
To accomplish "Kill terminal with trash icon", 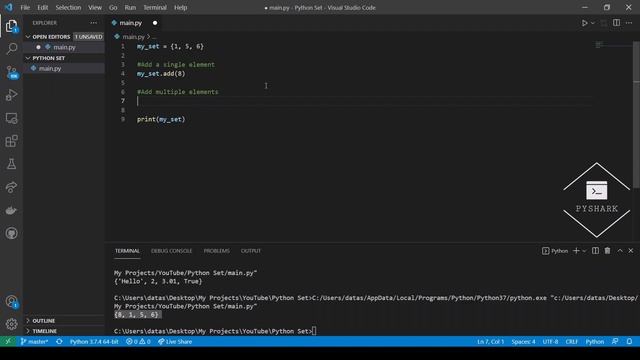I will tap(607, 251).
